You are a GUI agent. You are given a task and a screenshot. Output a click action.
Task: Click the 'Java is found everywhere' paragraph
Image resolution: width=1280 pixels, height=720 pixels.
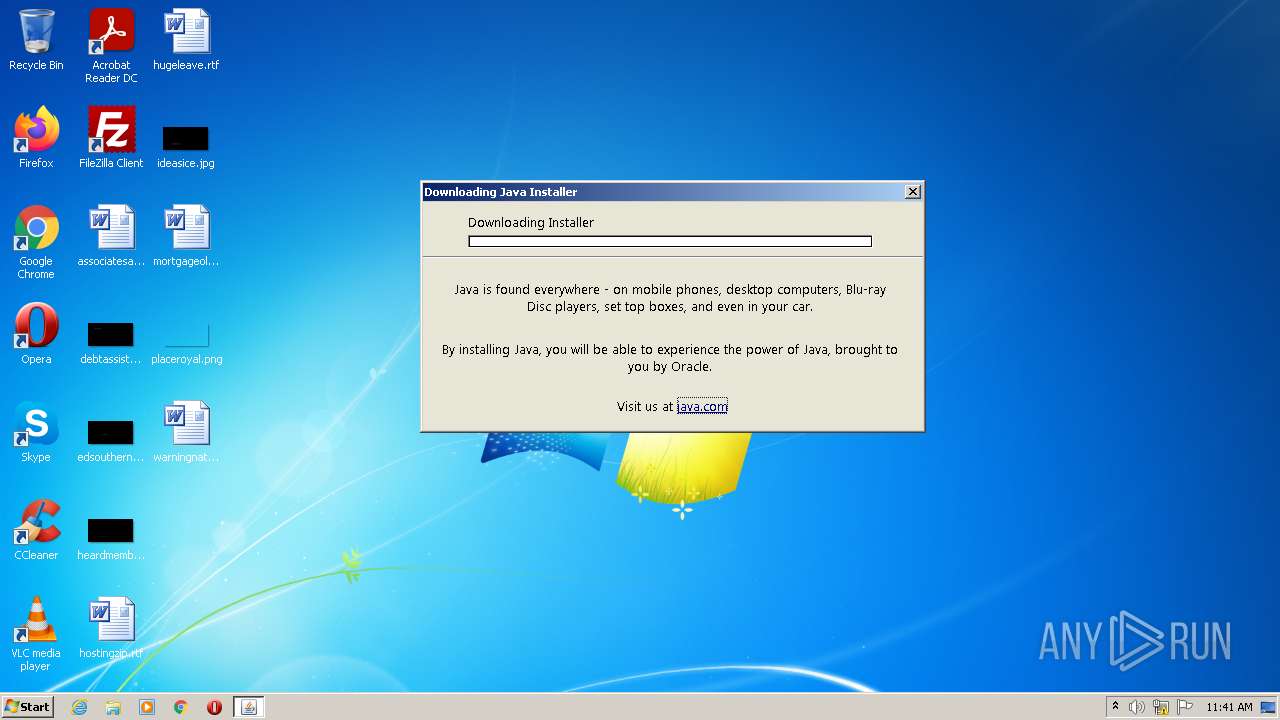pos(670,298)
